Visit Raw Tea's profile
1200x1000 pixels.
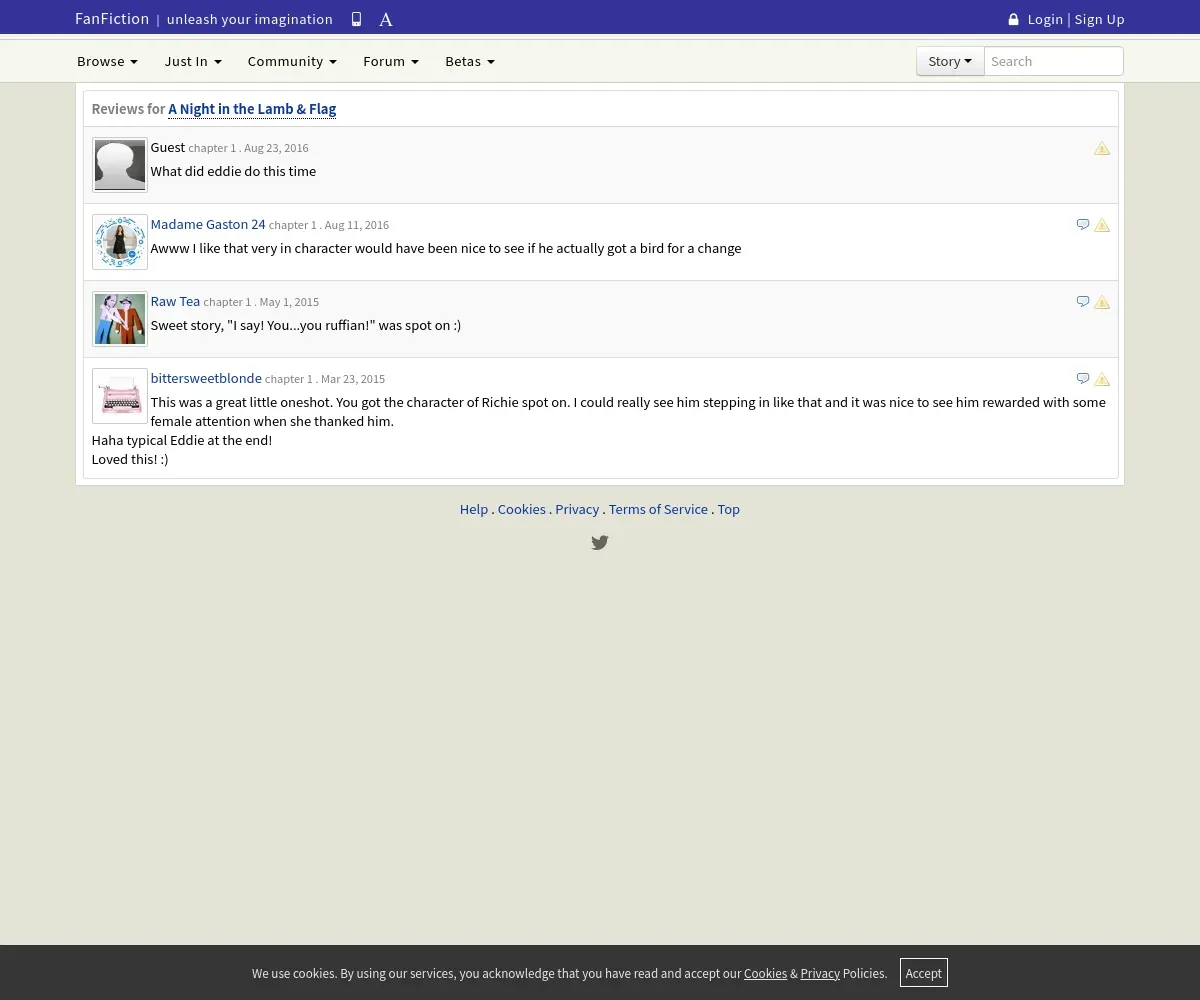(175, 301)
